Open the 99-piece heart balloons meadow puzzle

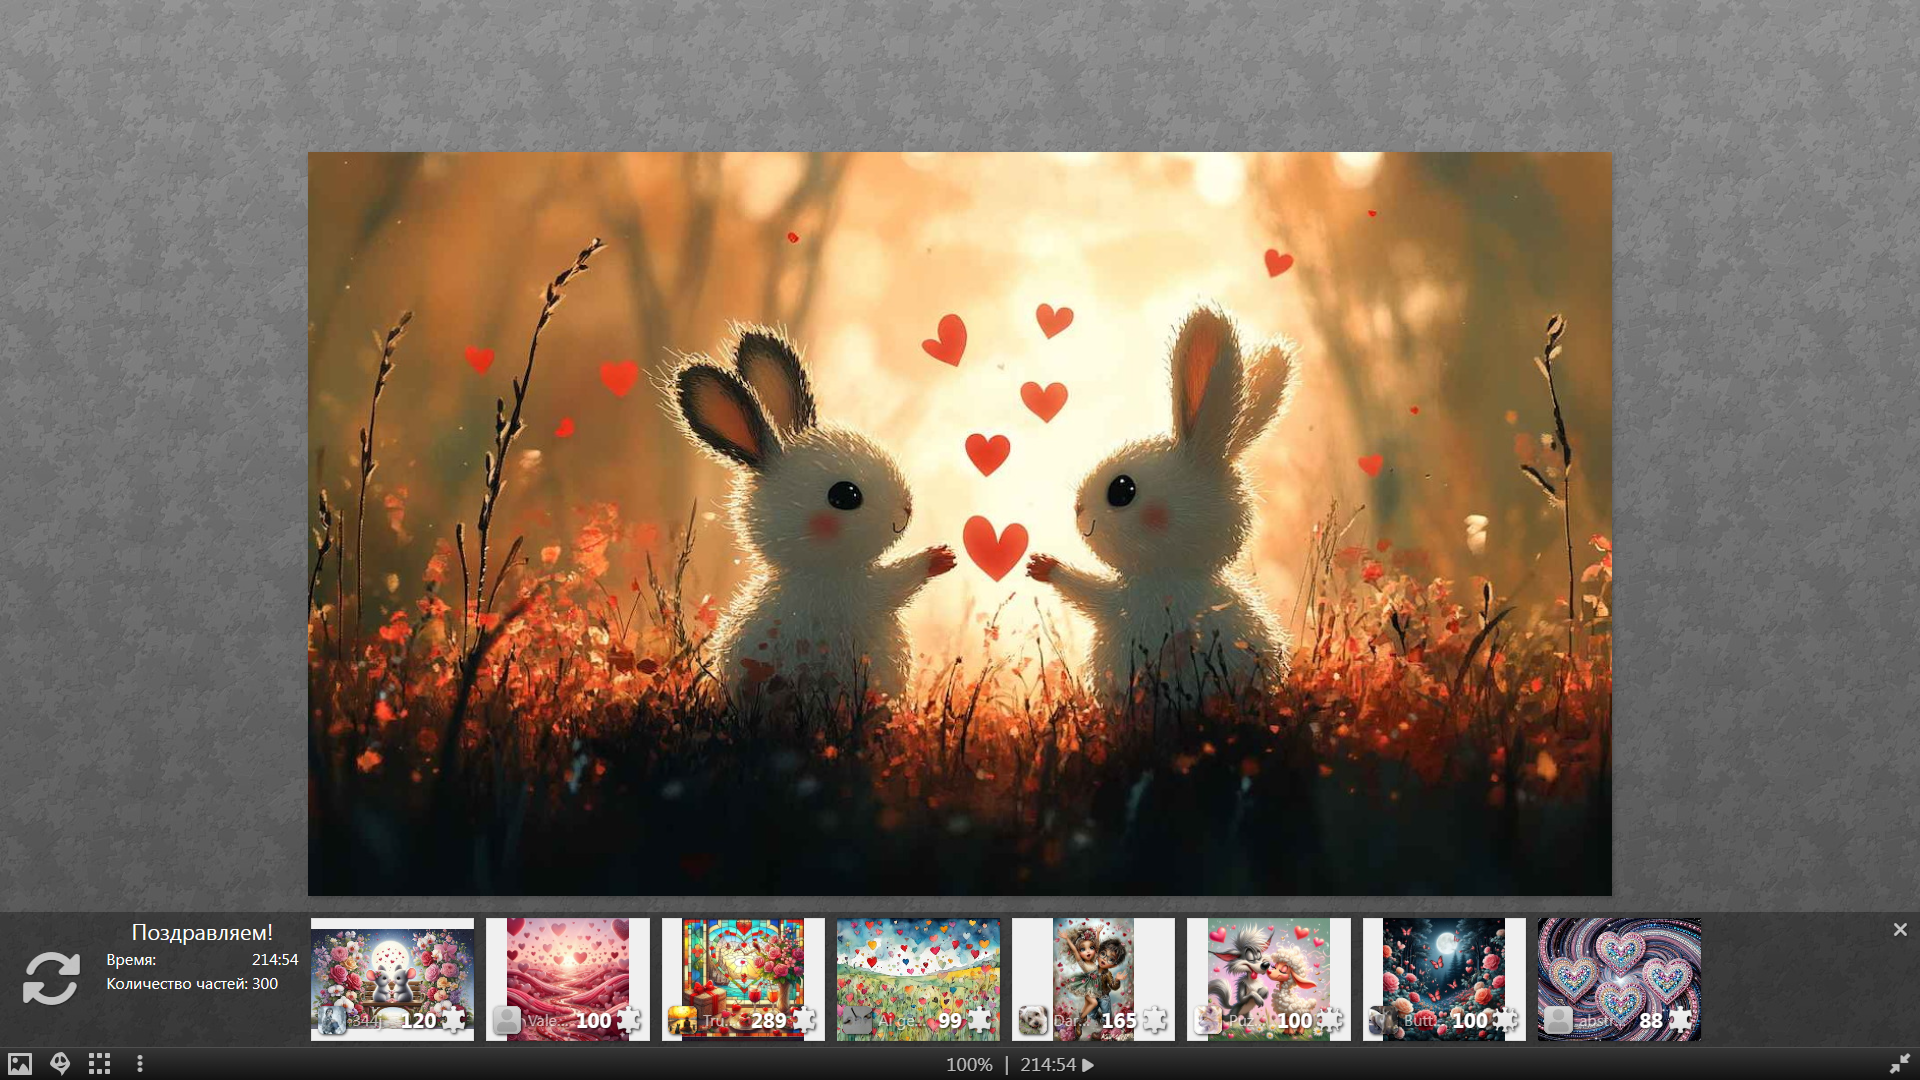click(918, 970)
